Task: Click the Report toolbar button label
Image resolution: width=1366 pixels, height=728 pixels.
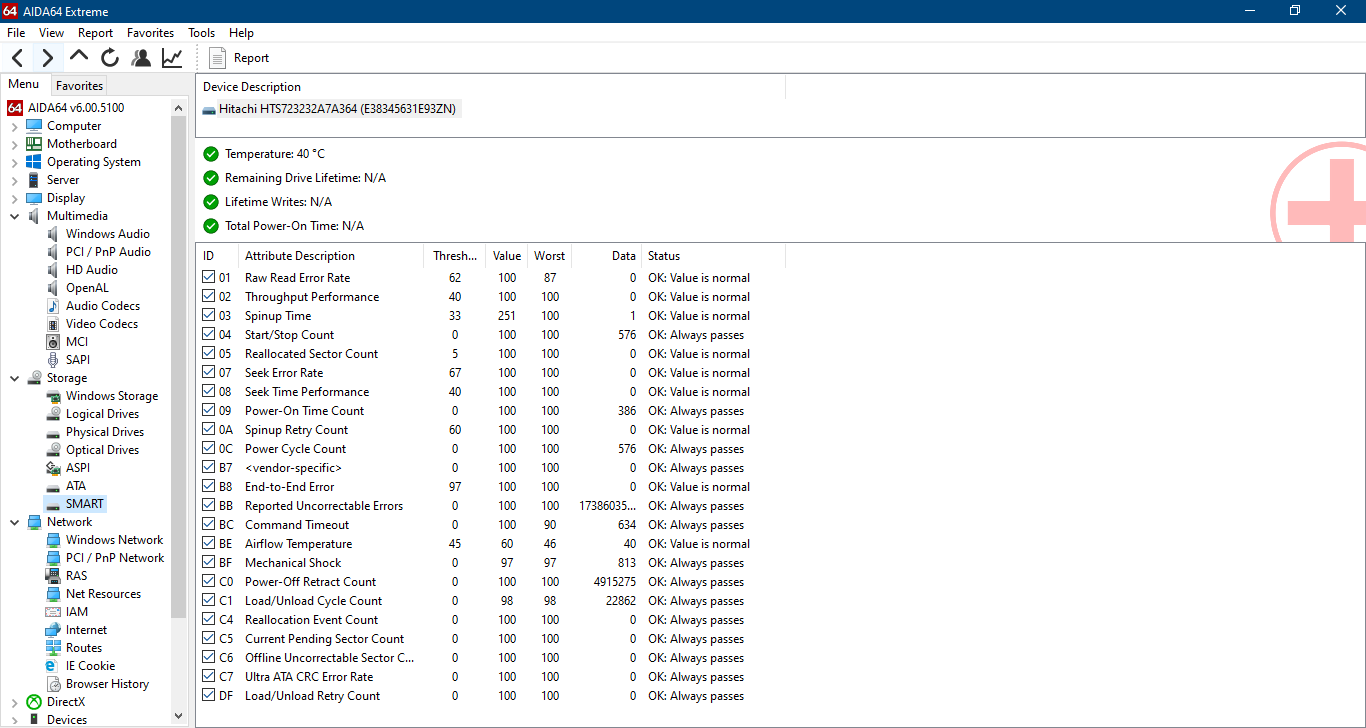Action: click(x=251, y=58)
